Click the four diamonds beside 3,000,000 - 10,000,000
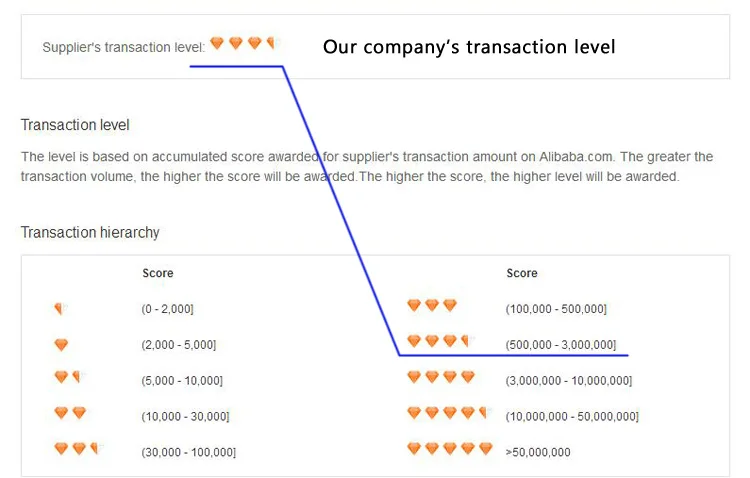The height and width of the screenshot is (478, 750). [x=441, y=377]
